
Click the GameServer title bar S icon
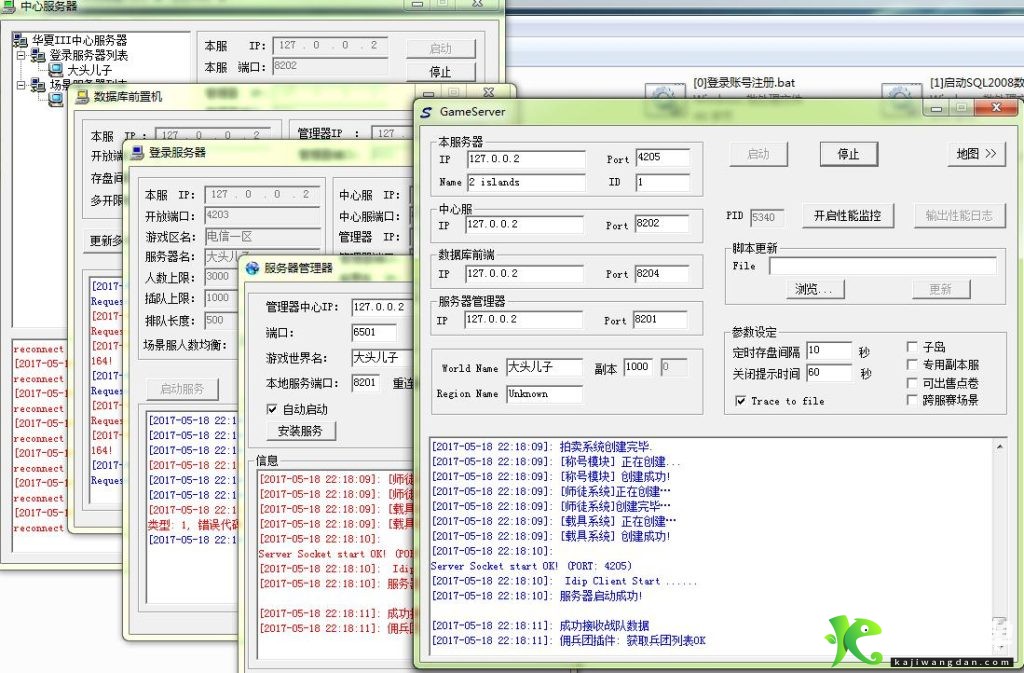coord(426,112)
